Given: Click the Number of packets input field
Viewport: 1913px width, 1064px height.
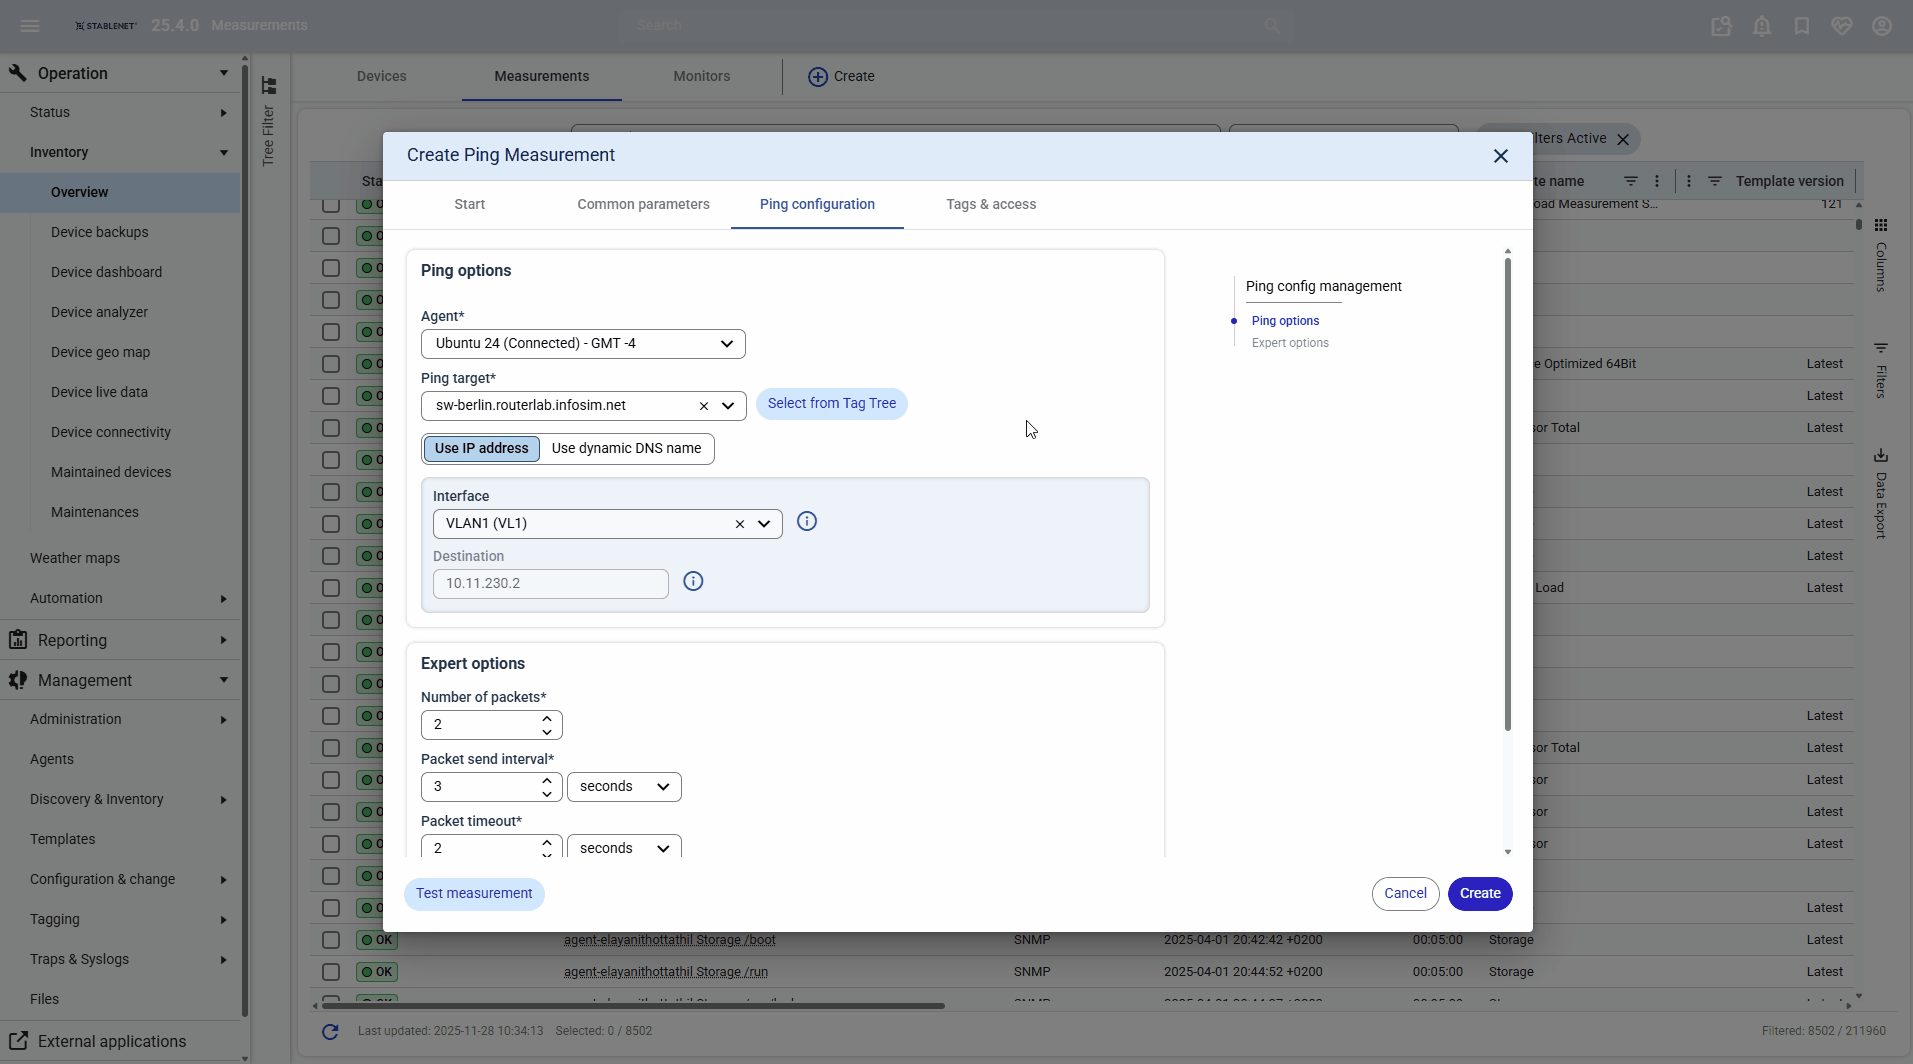Looking at the screenshot, I should click(x=480, y=725).
